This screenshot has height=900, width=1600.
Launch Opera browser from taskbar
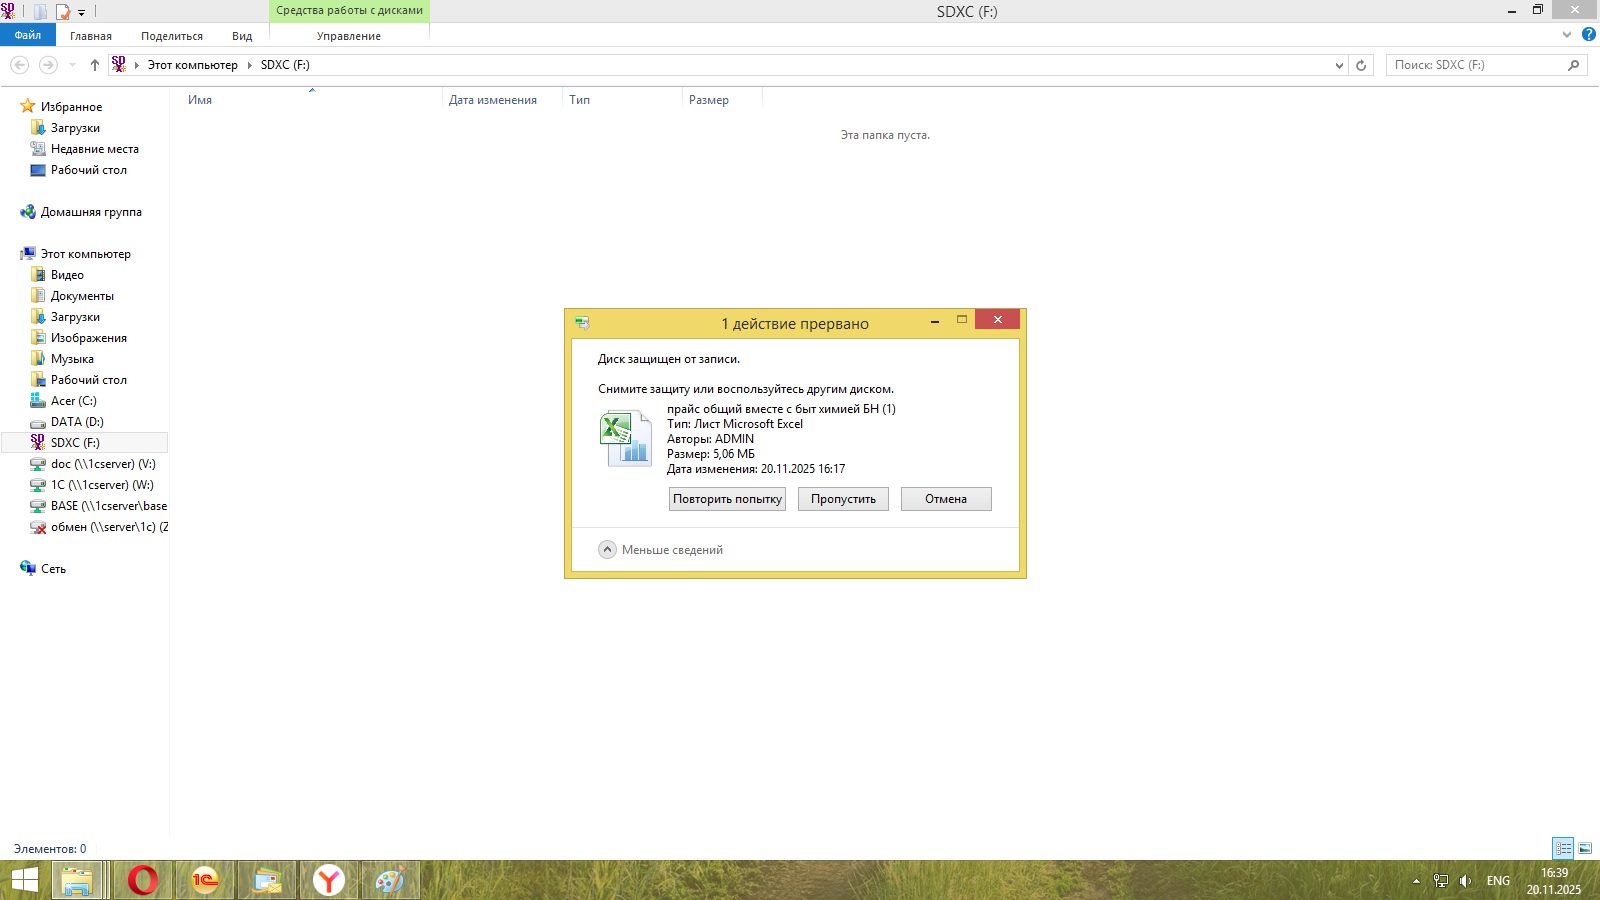[143, 880]
